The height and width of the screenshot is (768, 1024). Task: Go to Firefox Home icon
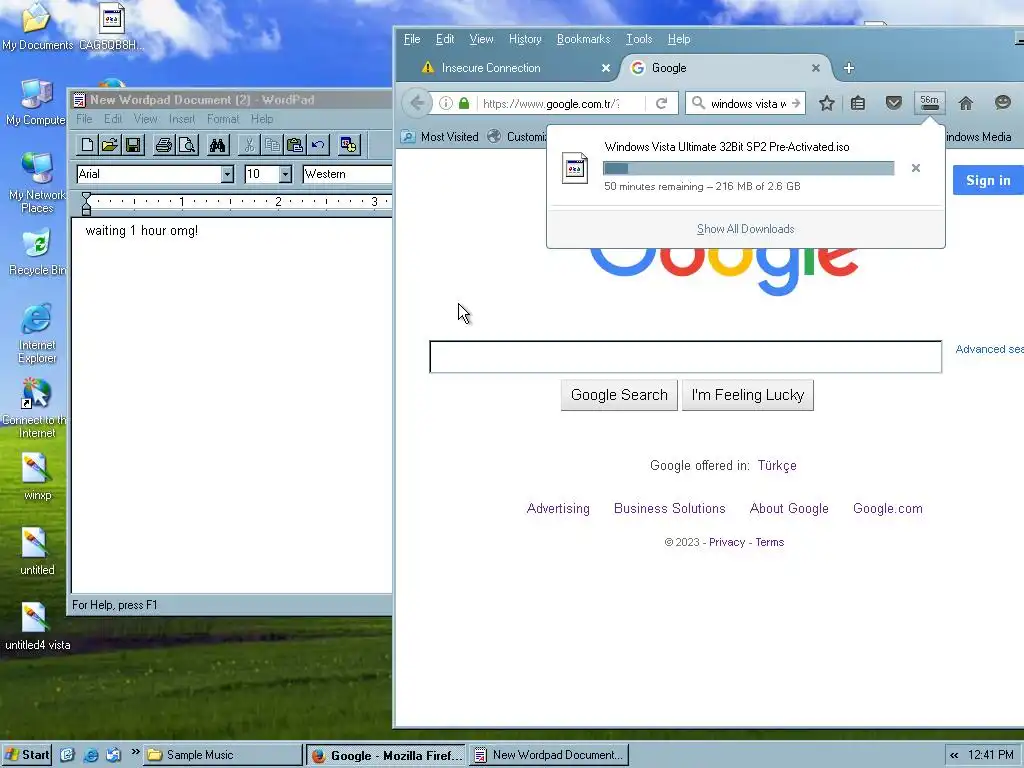[x=966, y=103]
